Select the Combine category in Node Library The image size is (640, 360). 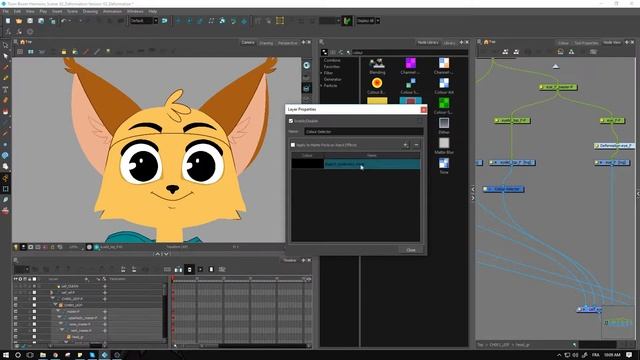(332, 60)
